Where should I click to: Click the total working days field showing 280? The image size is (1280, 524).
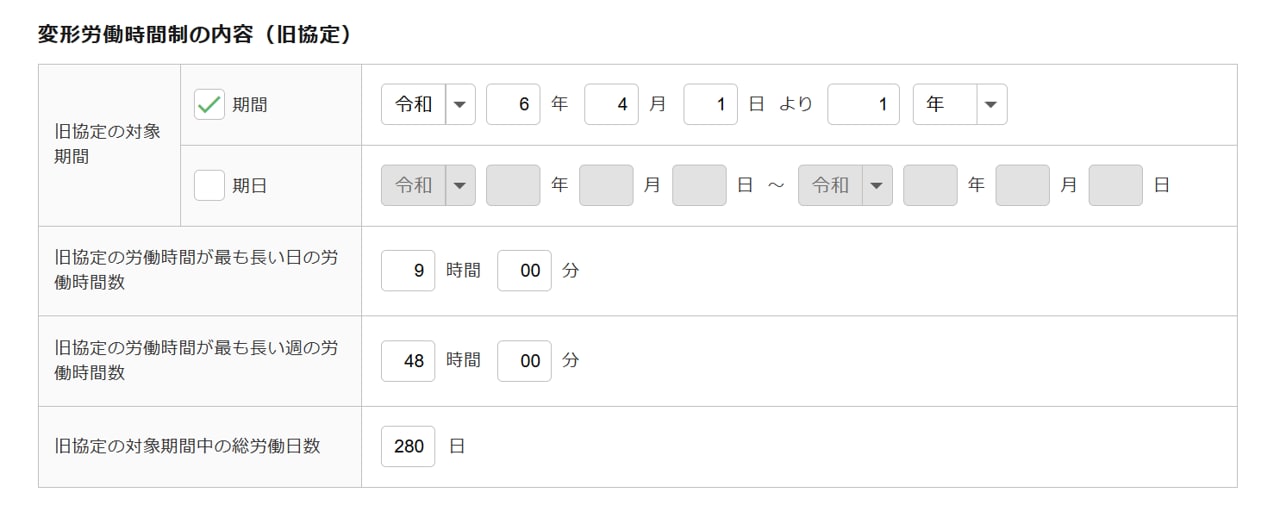point(408,447)
